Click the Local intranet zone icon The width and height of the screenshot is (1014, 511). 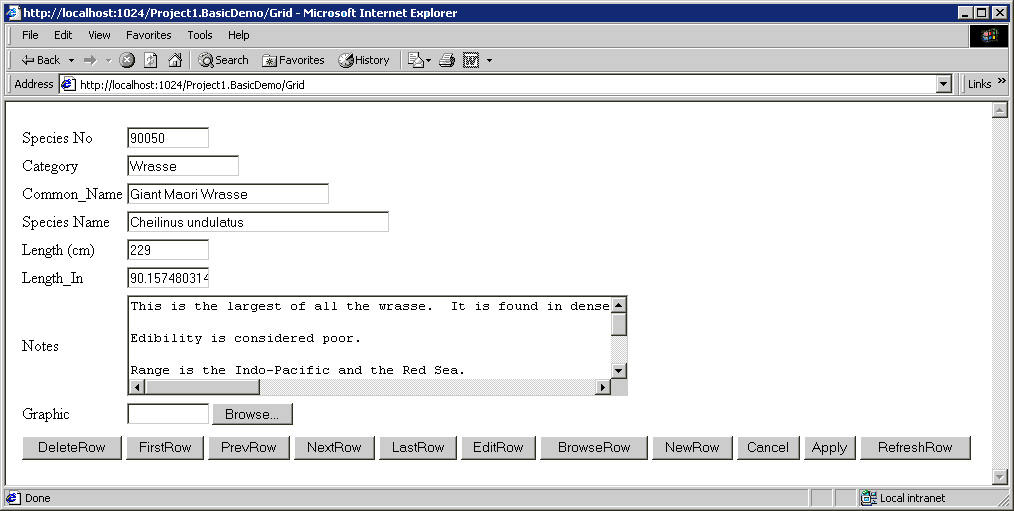868,497
